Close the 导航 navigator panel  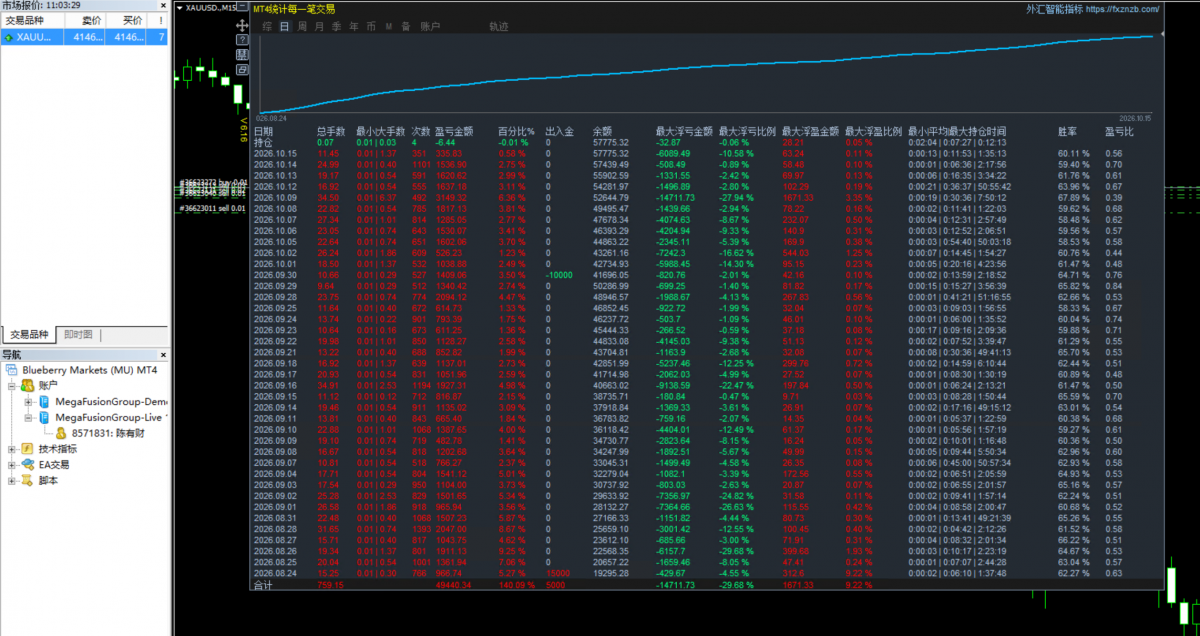[163, 354]
